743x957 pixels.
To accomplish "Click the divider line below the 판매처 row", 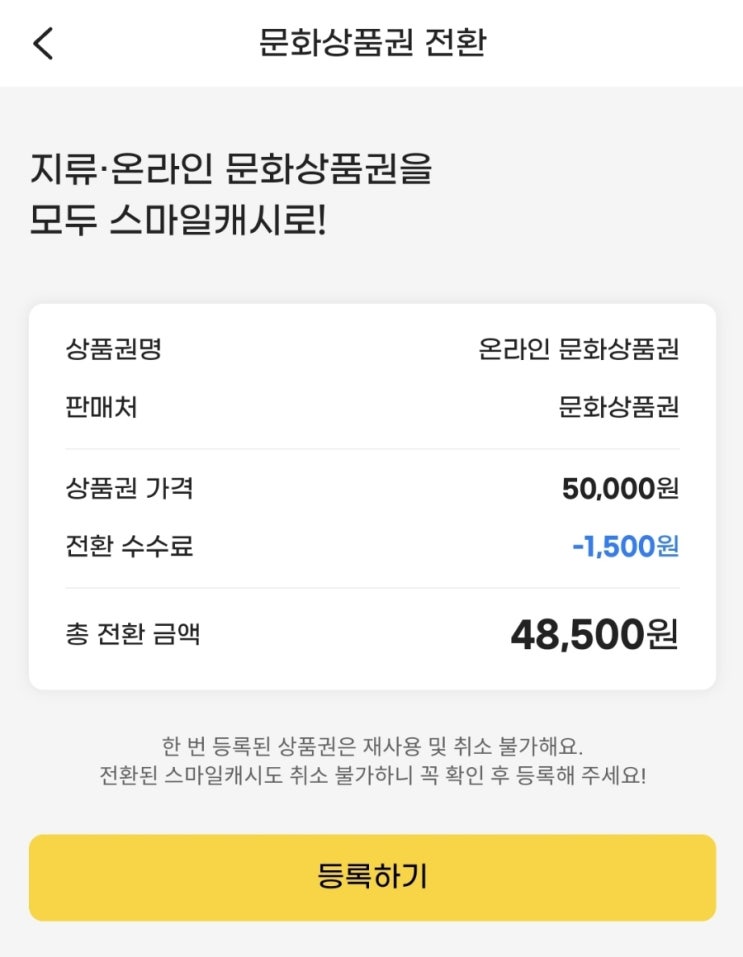I will click(x=372, y=449).
